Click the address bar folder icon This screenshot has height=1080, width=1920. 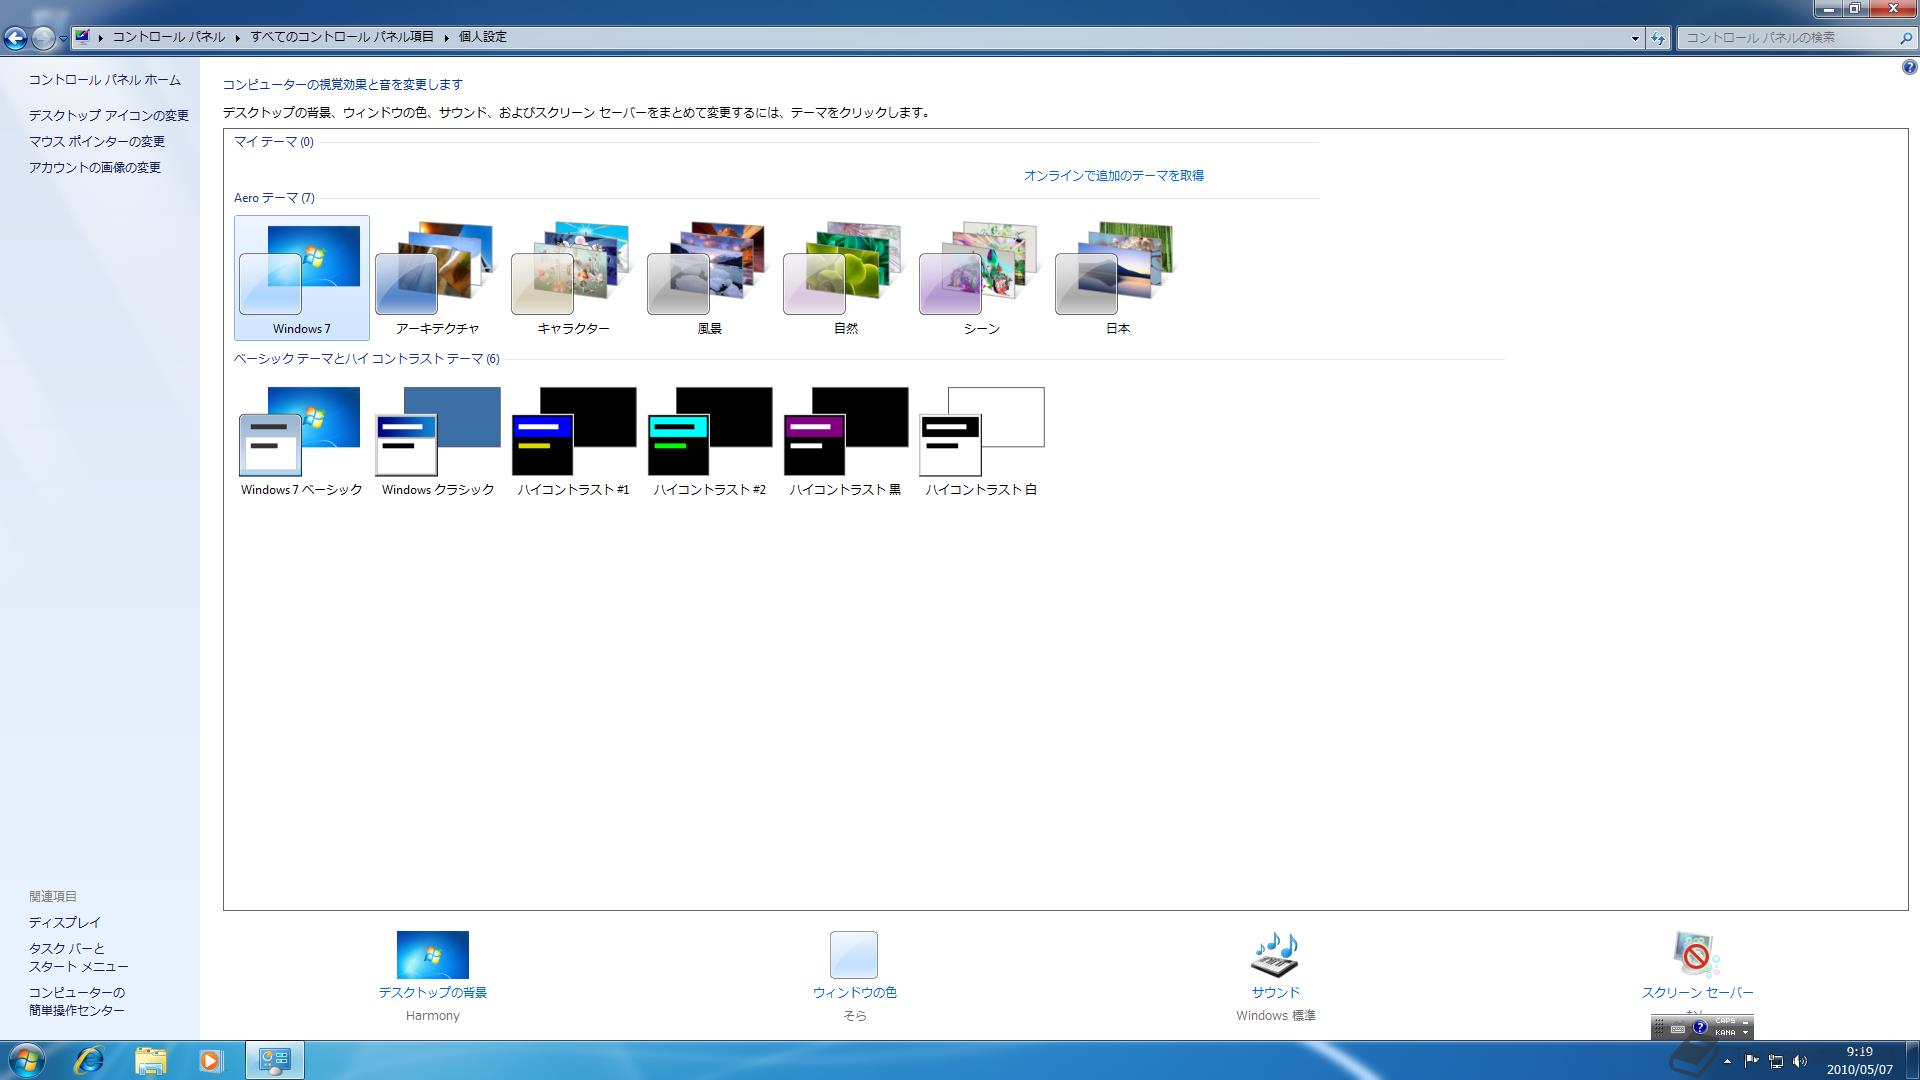point(83,37)
